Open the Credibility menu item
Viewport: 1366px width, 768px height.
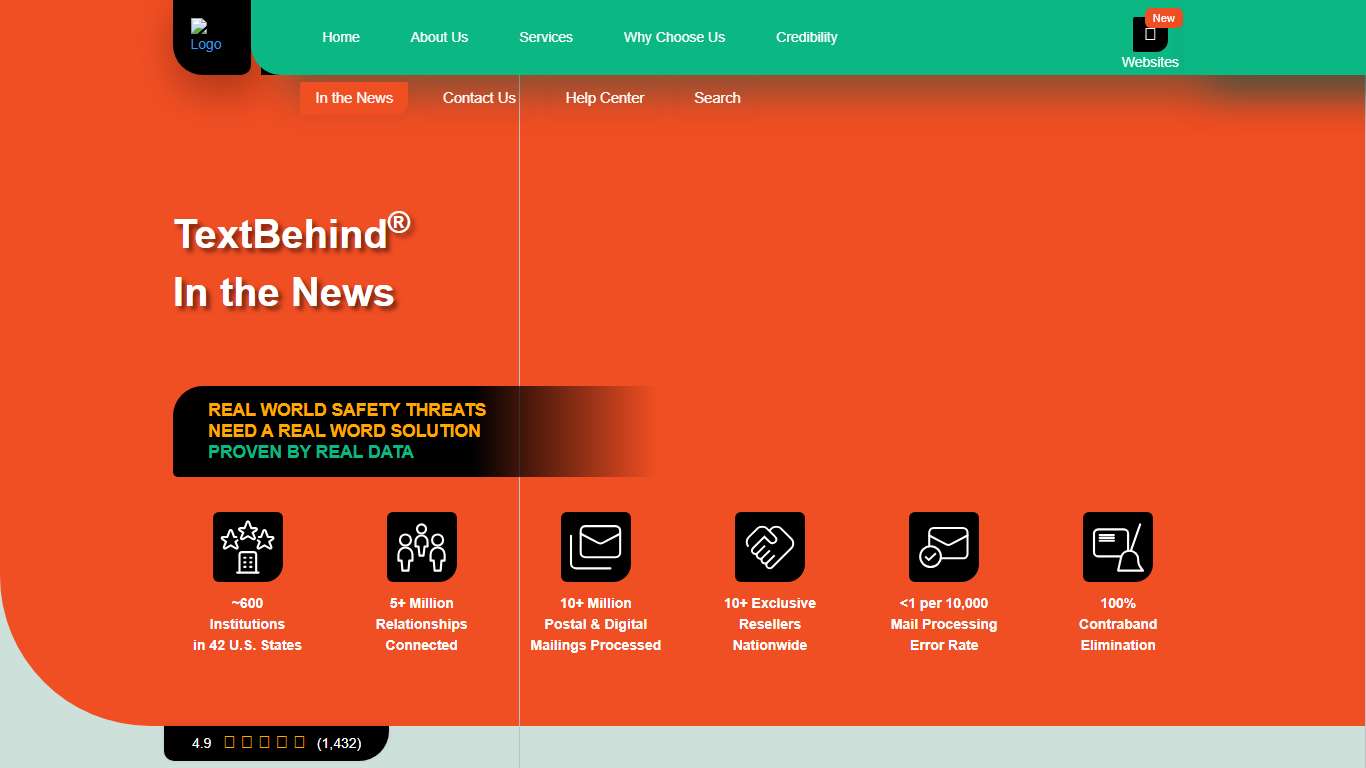pyautogui.click(x=807, y=37)
